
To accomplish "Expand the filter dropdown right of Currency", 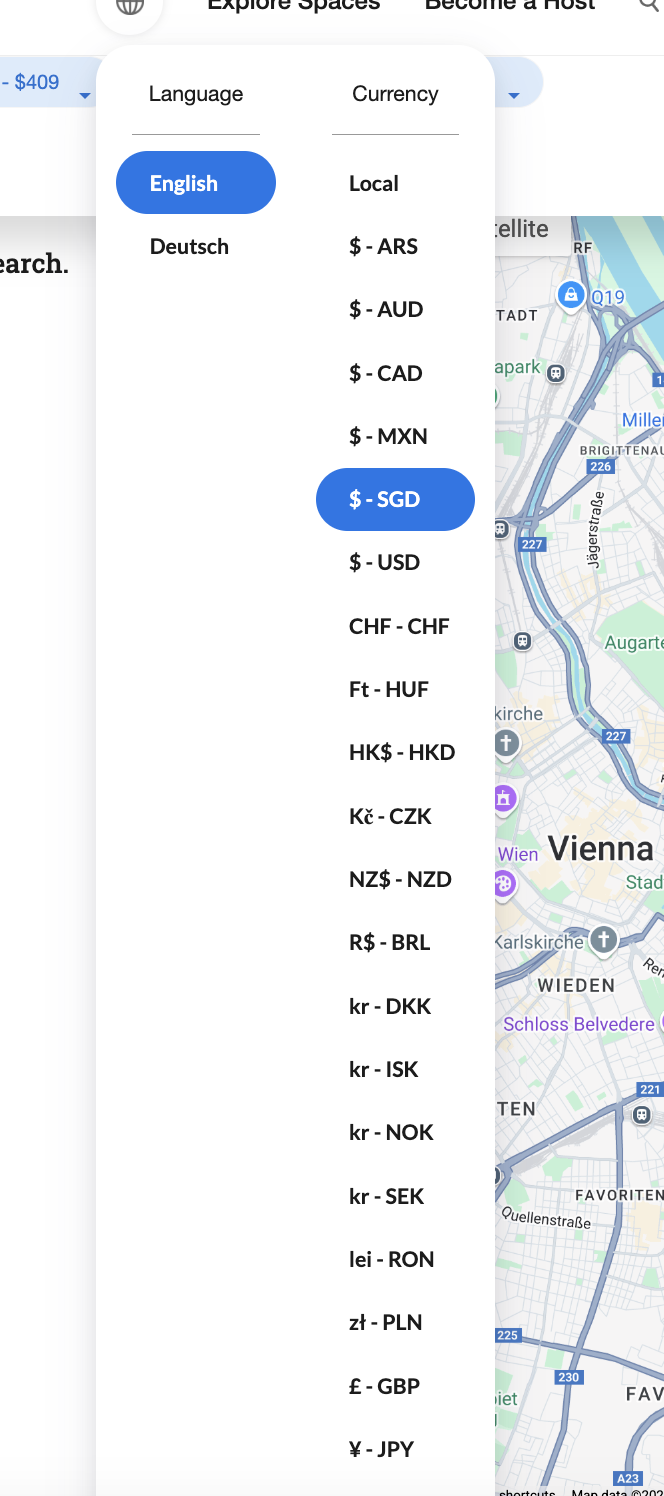I will coord(514,95).
